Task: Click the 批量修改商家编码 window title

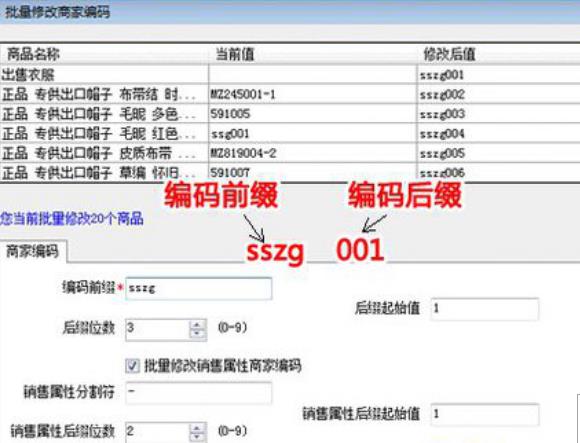Action: click(58, 12)
